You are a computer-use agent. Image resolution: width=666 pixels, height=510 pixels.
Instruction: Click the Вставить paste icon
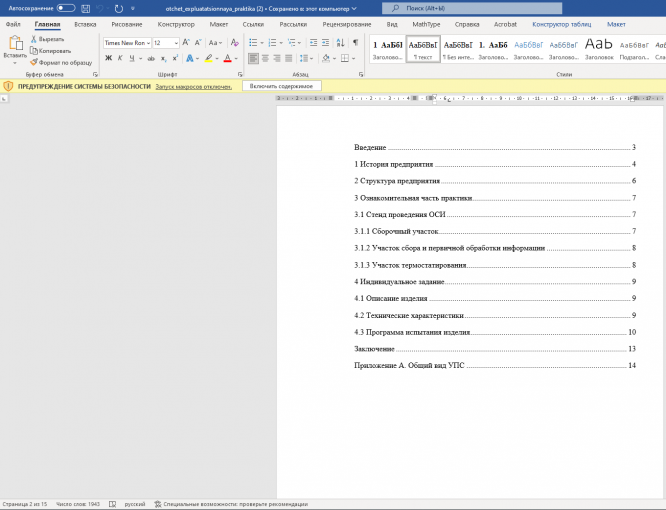(15, 45)
